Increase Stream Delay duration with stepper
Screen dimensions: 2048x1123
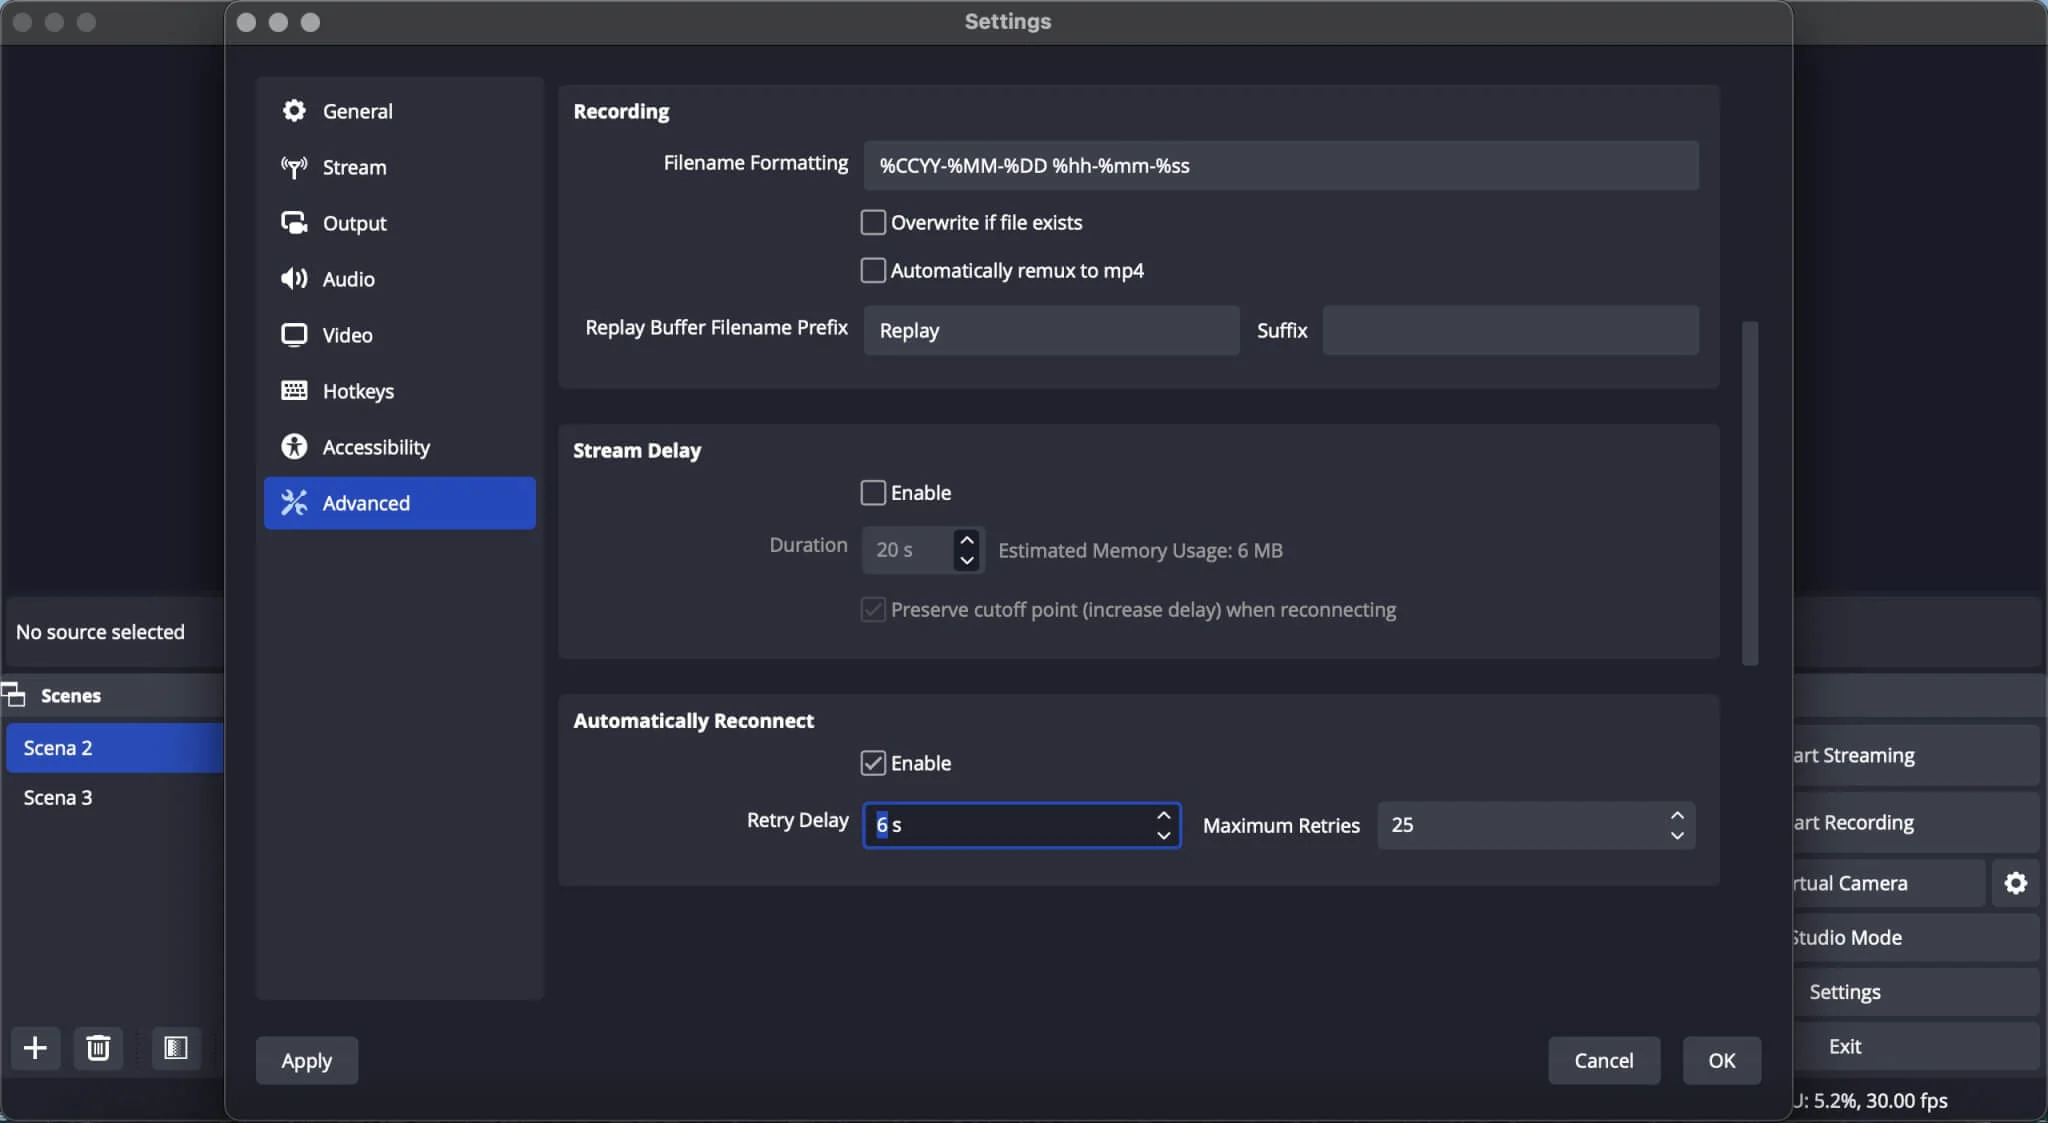pyautogui.click(x=966, y=539)
